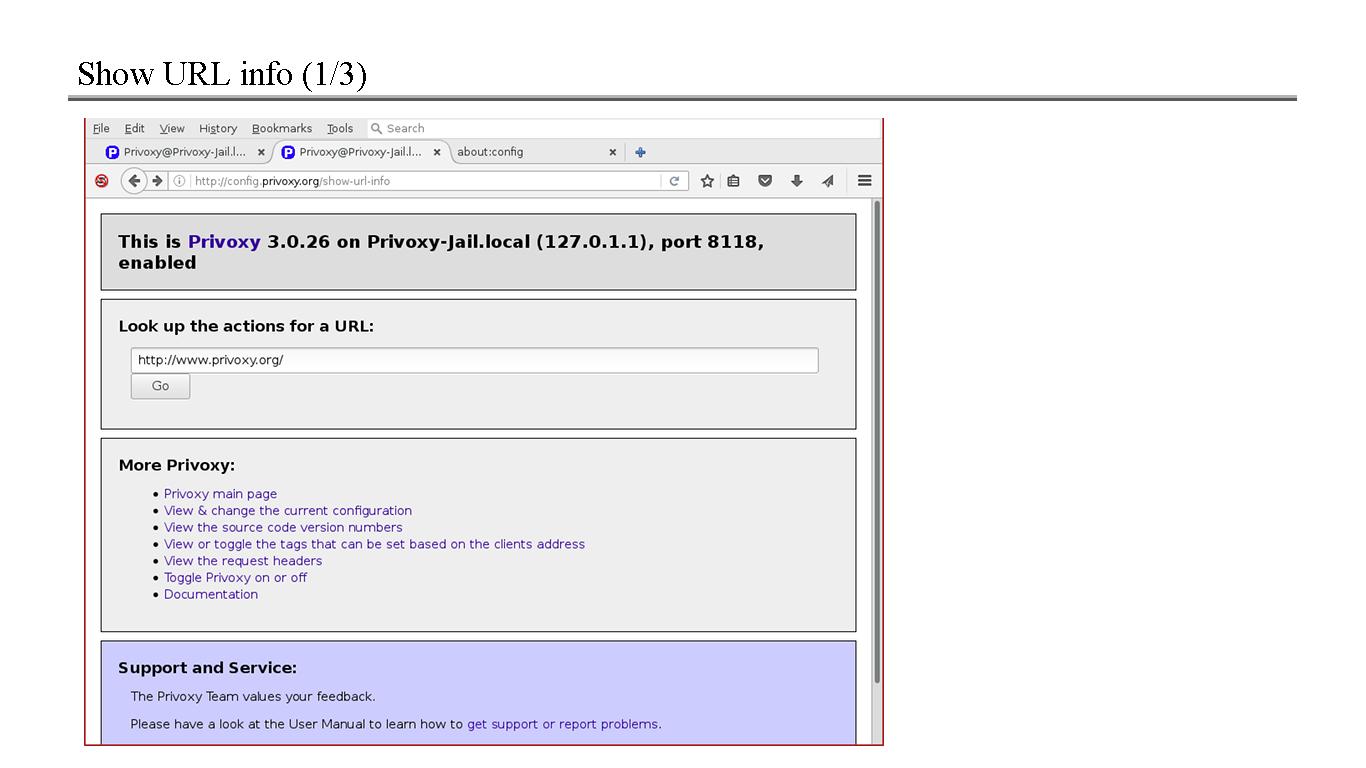Open View the source code version numbers
Image resolution: width=1366 pixels, height=768 pixels.
click(283, 528)
